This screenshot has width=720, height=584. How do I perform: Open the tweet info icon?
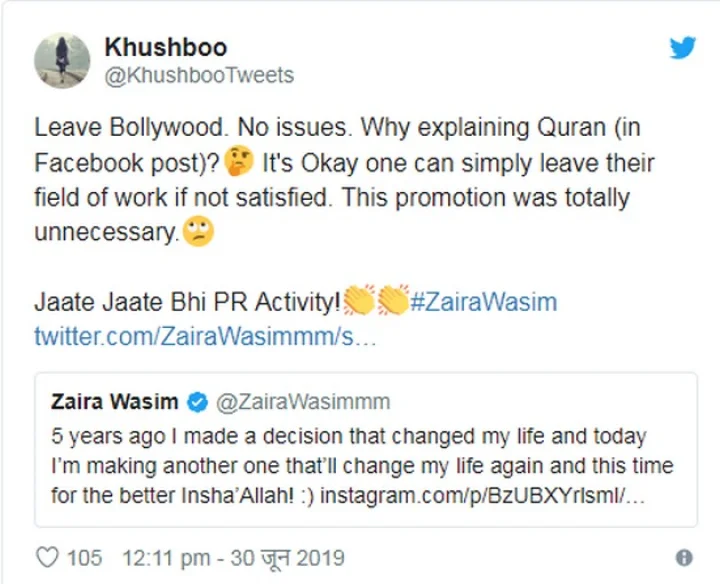point(684,558)
